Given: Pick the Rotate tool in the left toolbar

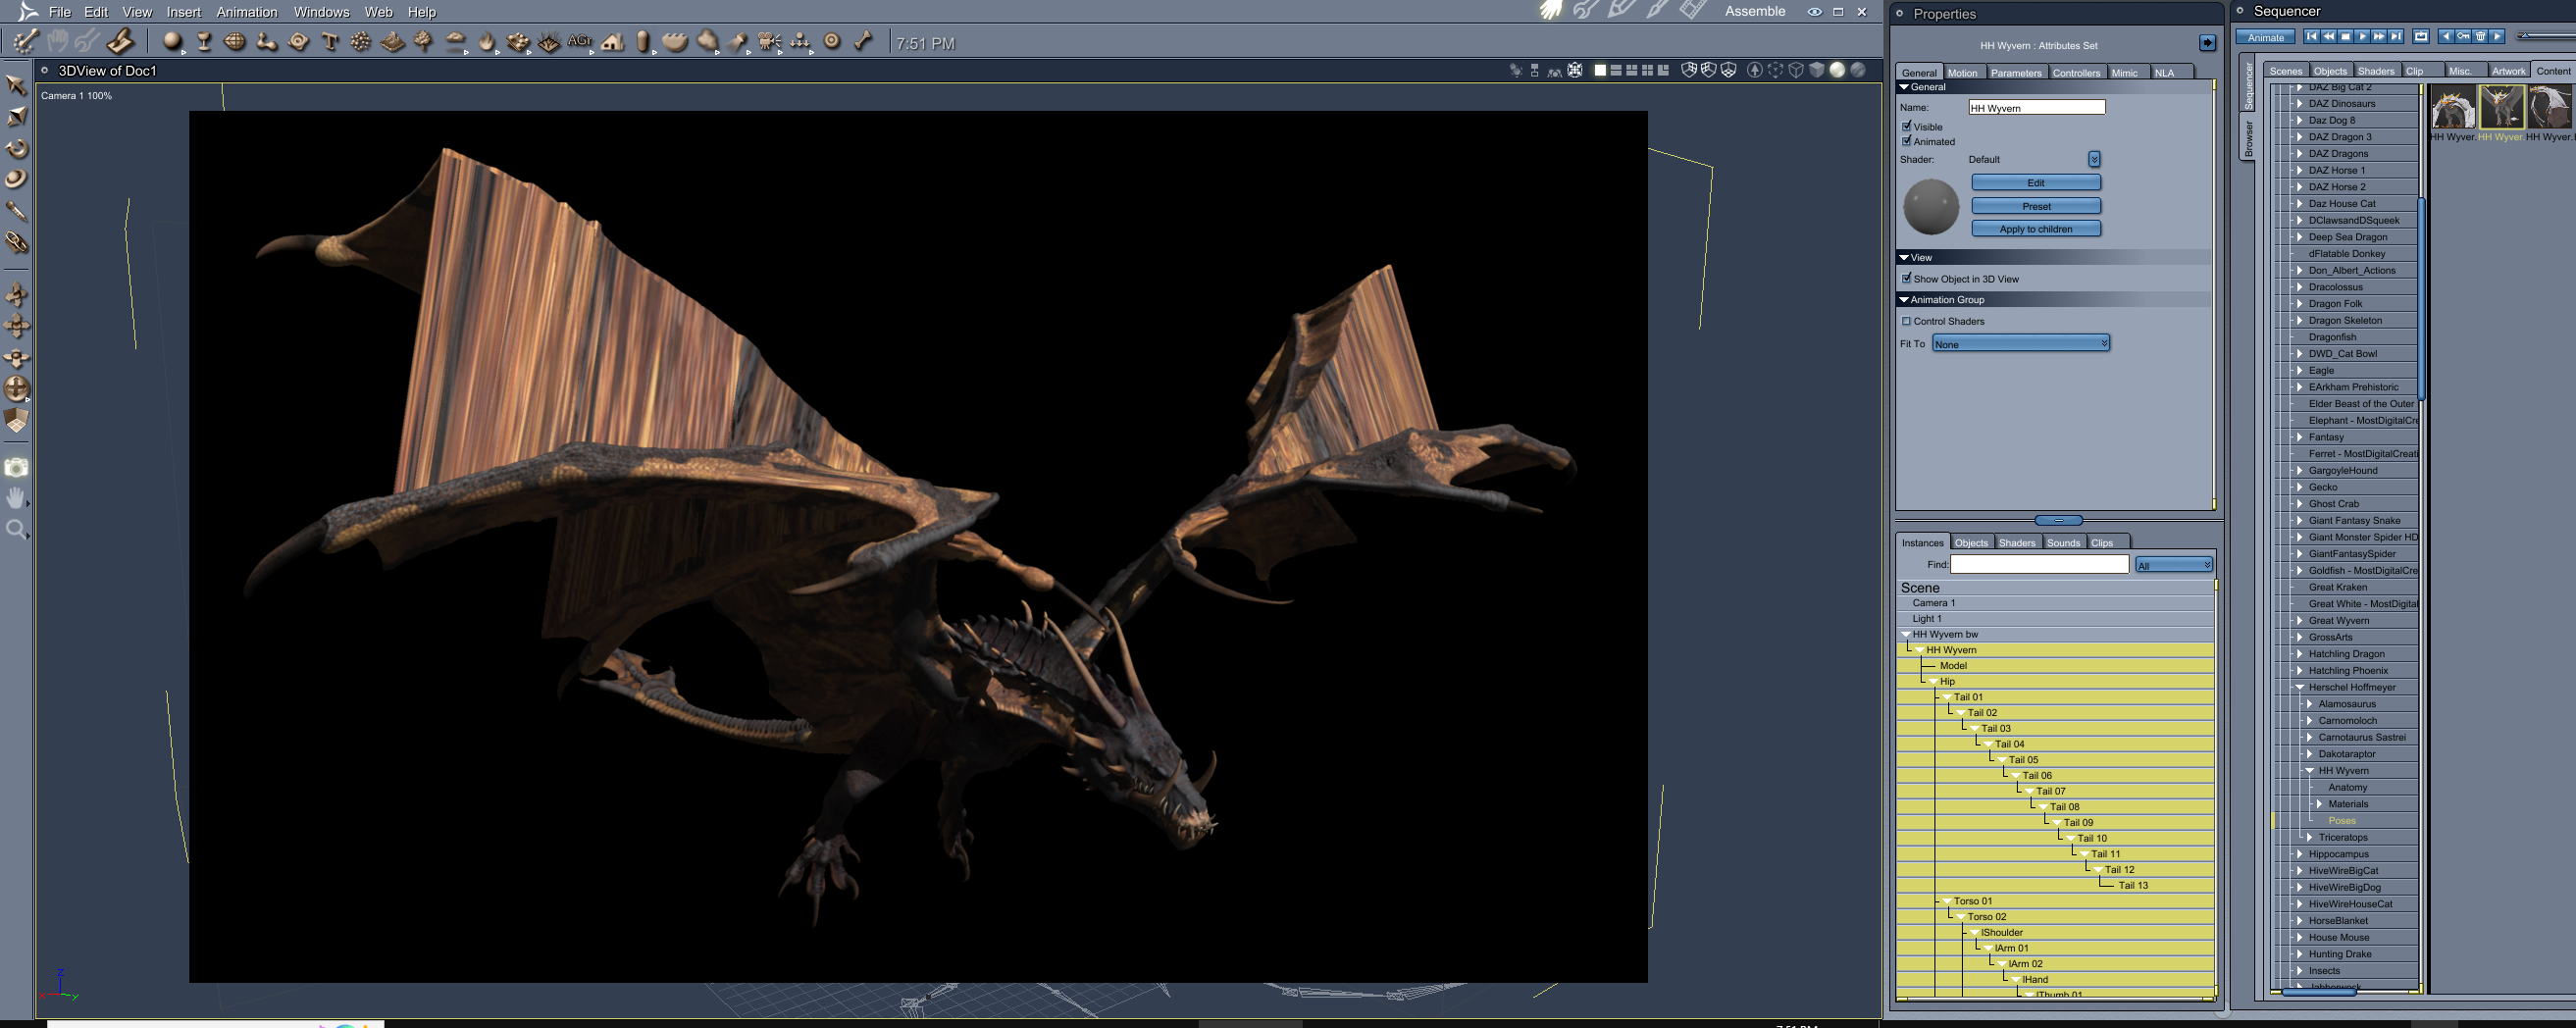Looking at the screenshot, I should coord(17,149).
